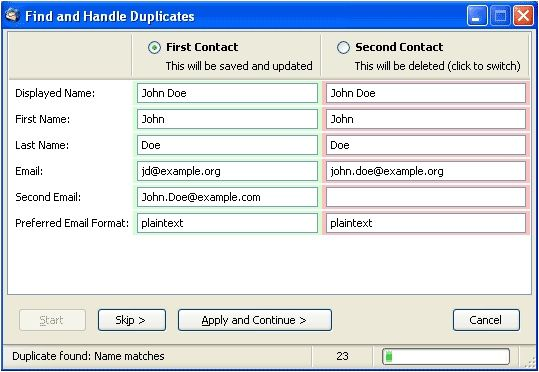Screen dimensions: 539x372
Task: Click second contact Last Name field
Action: click(426, 145)
